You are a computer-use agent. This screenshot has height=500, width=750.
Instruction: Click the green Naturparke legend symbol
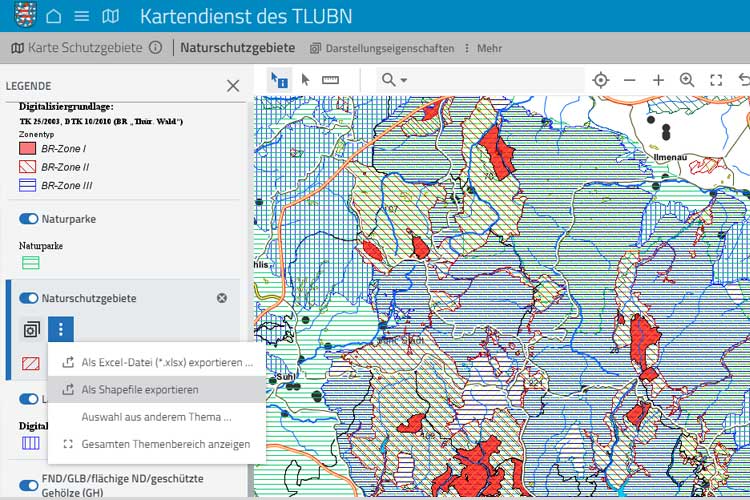(31, 263)
